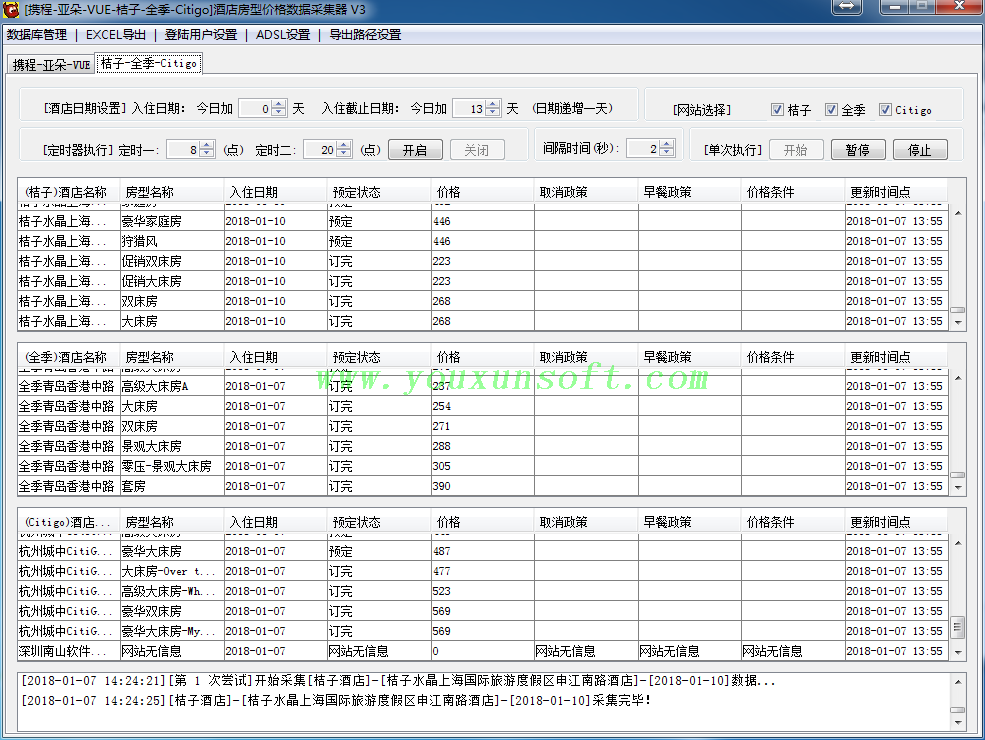
Task: Select the 豪华家庭房 row in 桔子 table
Action: tap(482, 221)
